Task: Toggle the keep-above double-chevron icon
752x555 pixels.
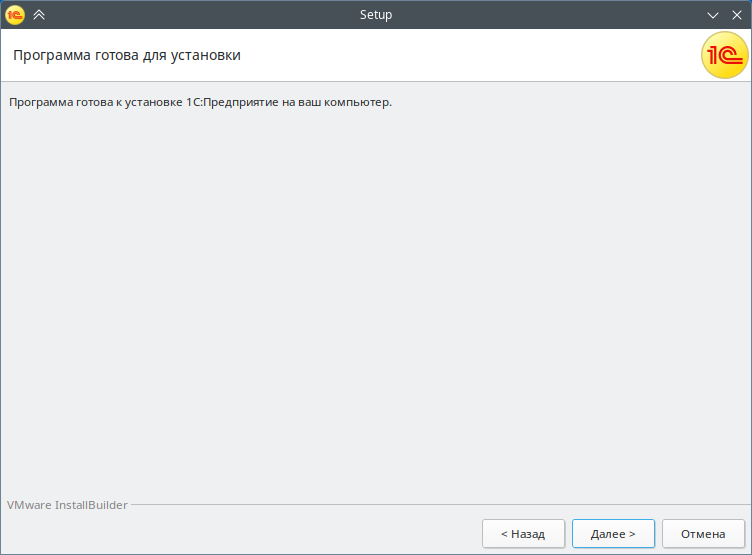Action: tap(39, 15)
